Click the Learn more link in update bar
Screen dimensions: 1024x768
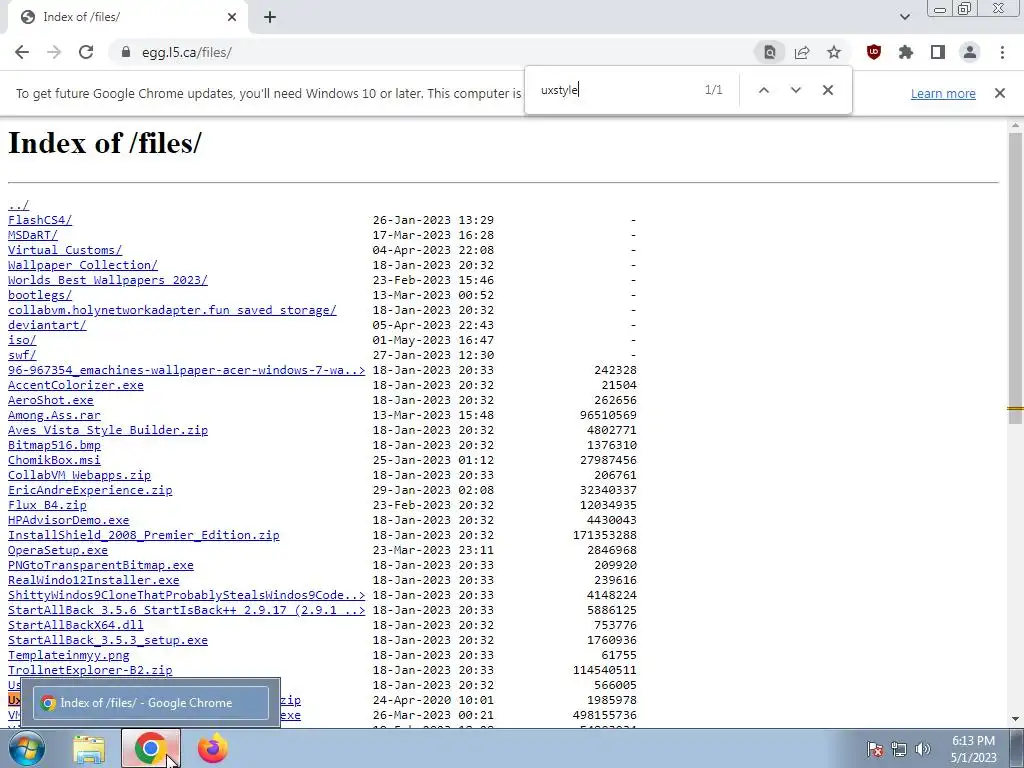(x=943, y=93)
